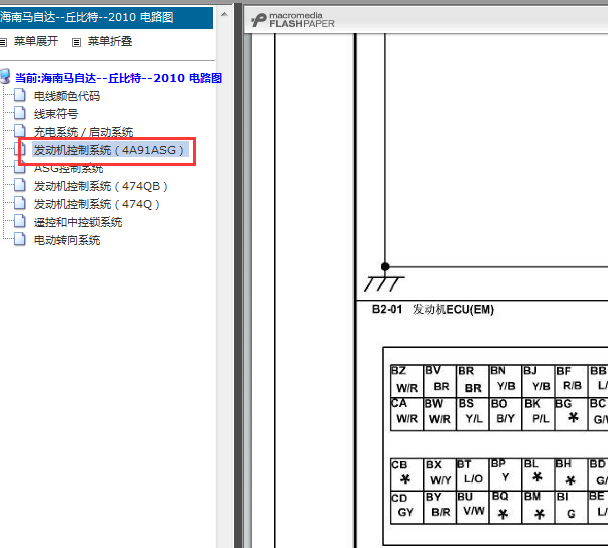
Task: Click the 海南马自达--丘比特--2010 电路图 header title
Action: 87,17
